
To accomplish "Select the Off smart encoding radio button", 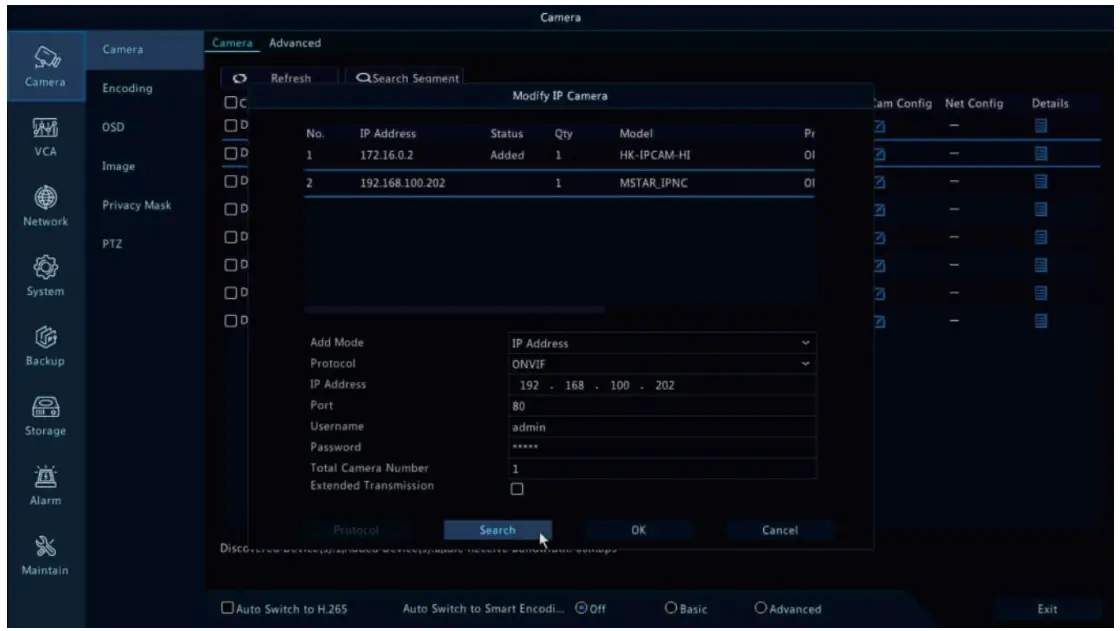I will click(x=581, y=607).
